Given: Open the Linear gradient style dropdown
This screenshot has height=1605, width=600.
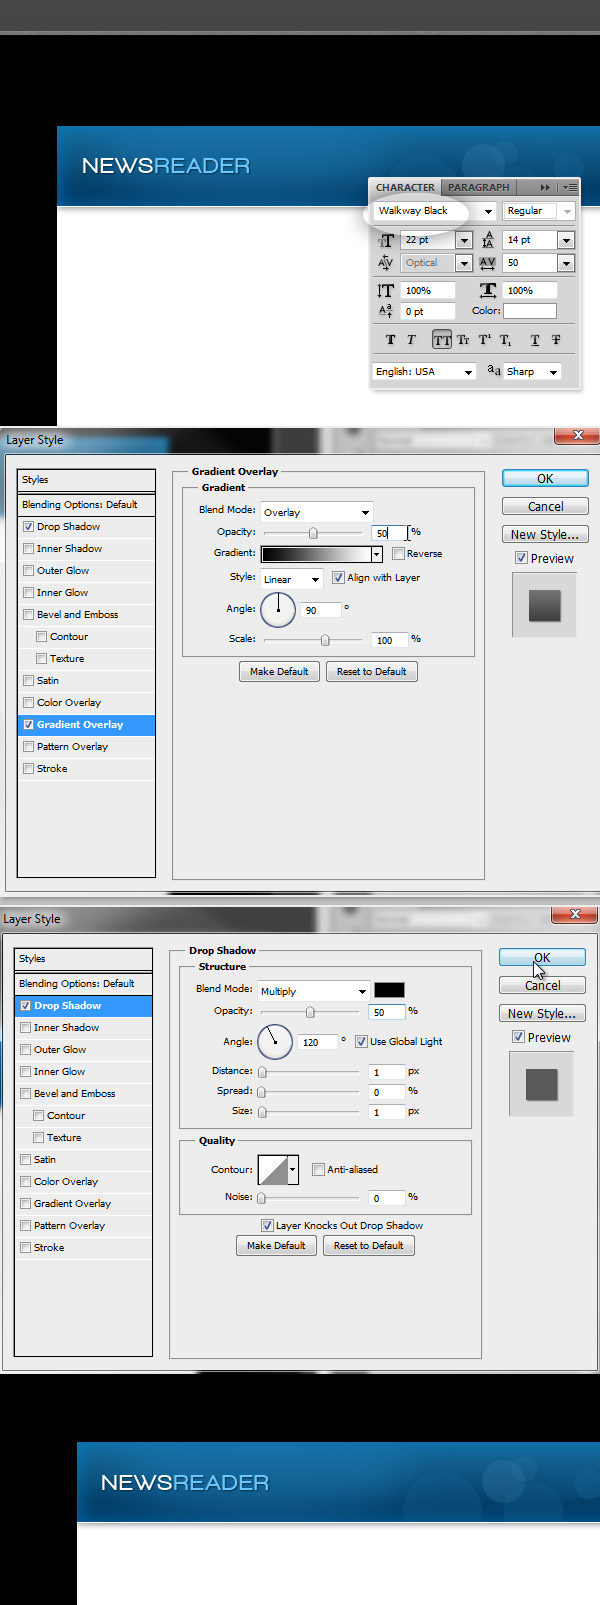Looking at the screenshot, I should coord(291,579).
